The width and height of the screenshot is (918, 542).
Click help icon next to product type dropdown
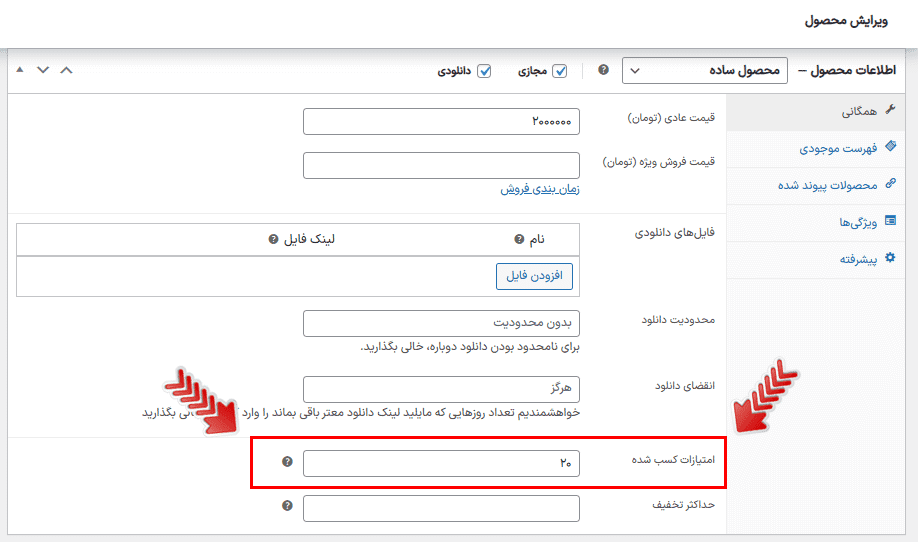(603, 70)
